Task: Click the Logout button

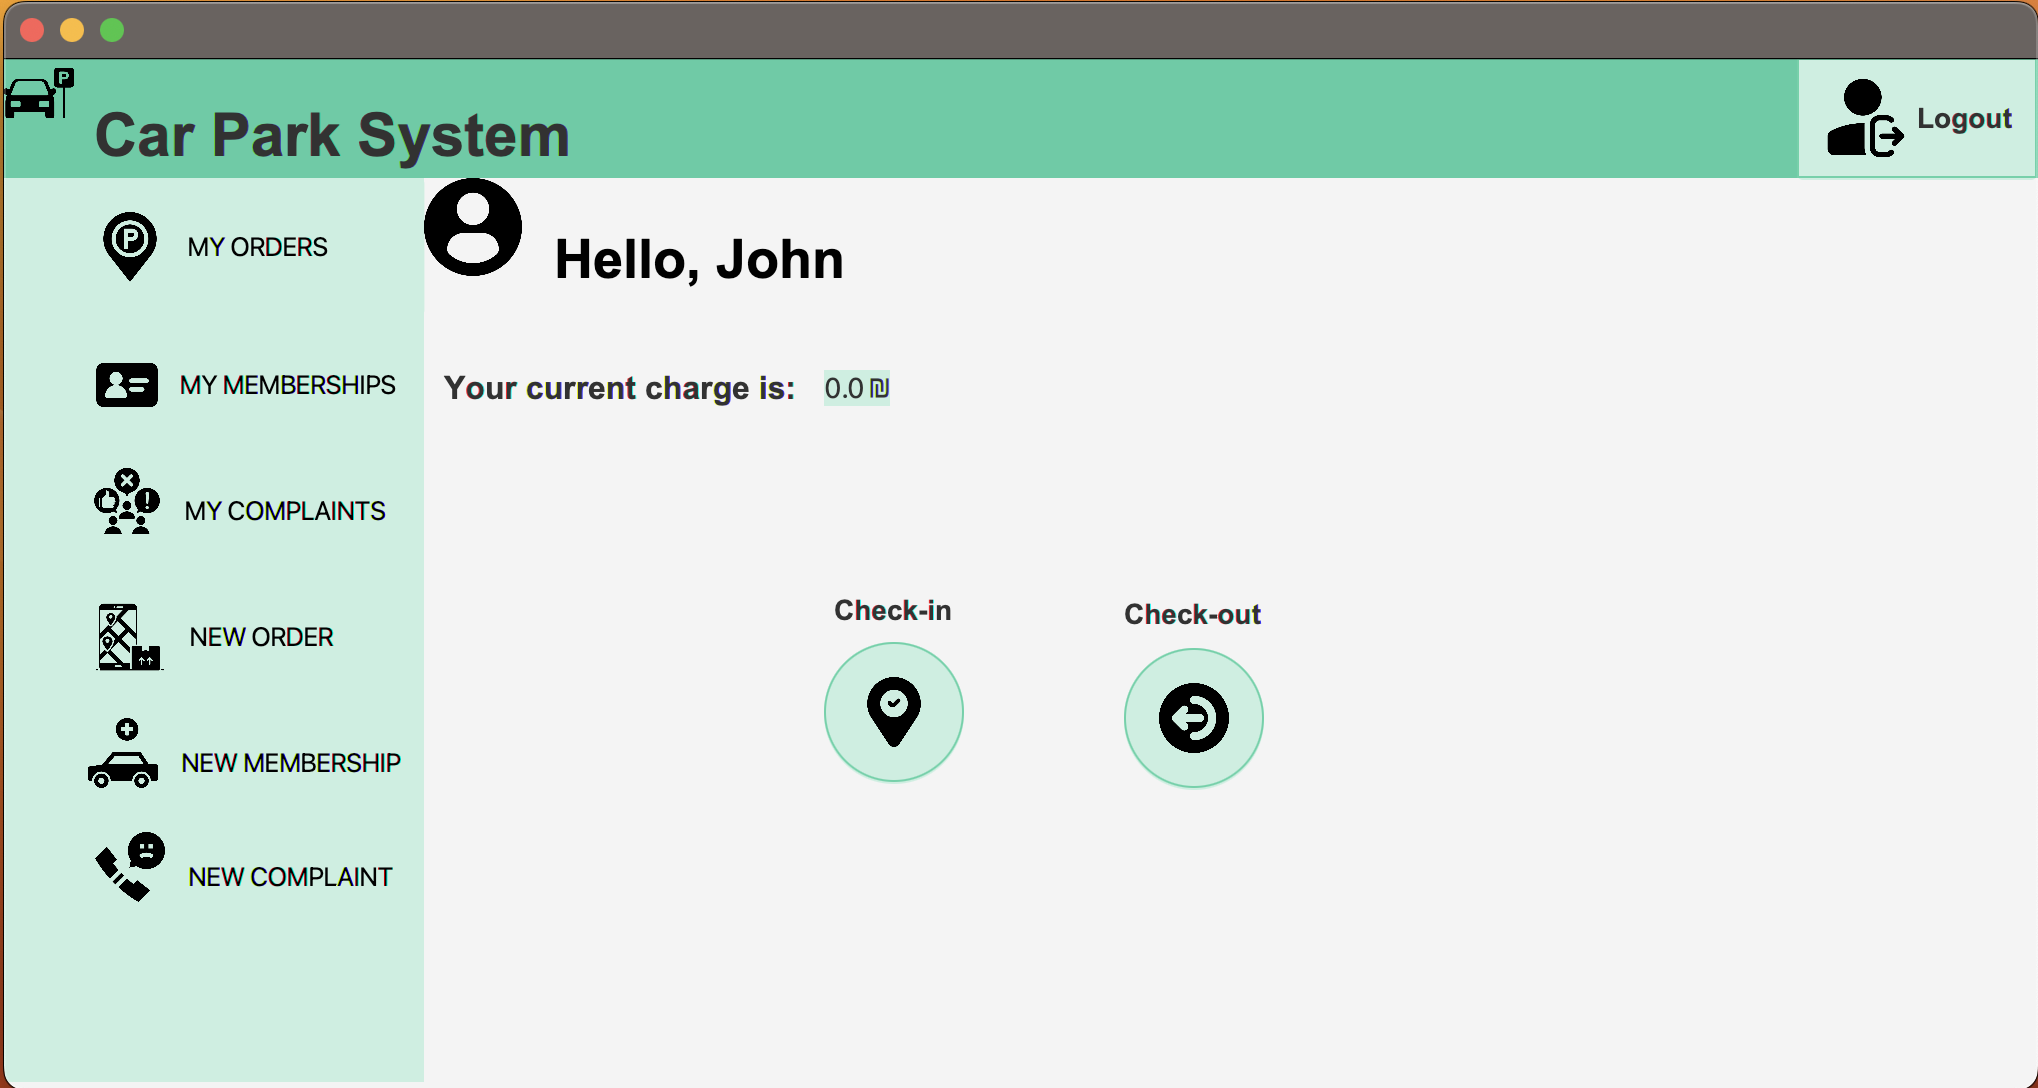Action: 1964,117
